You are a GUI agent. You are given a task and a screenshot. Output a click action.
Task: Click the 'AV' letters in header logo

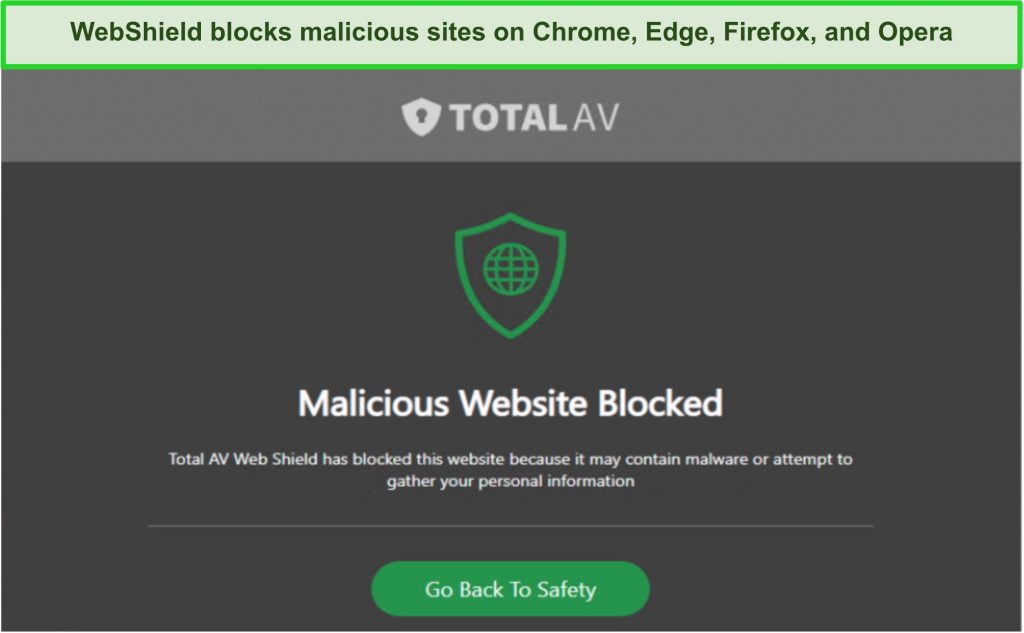[x=596, y=118]
